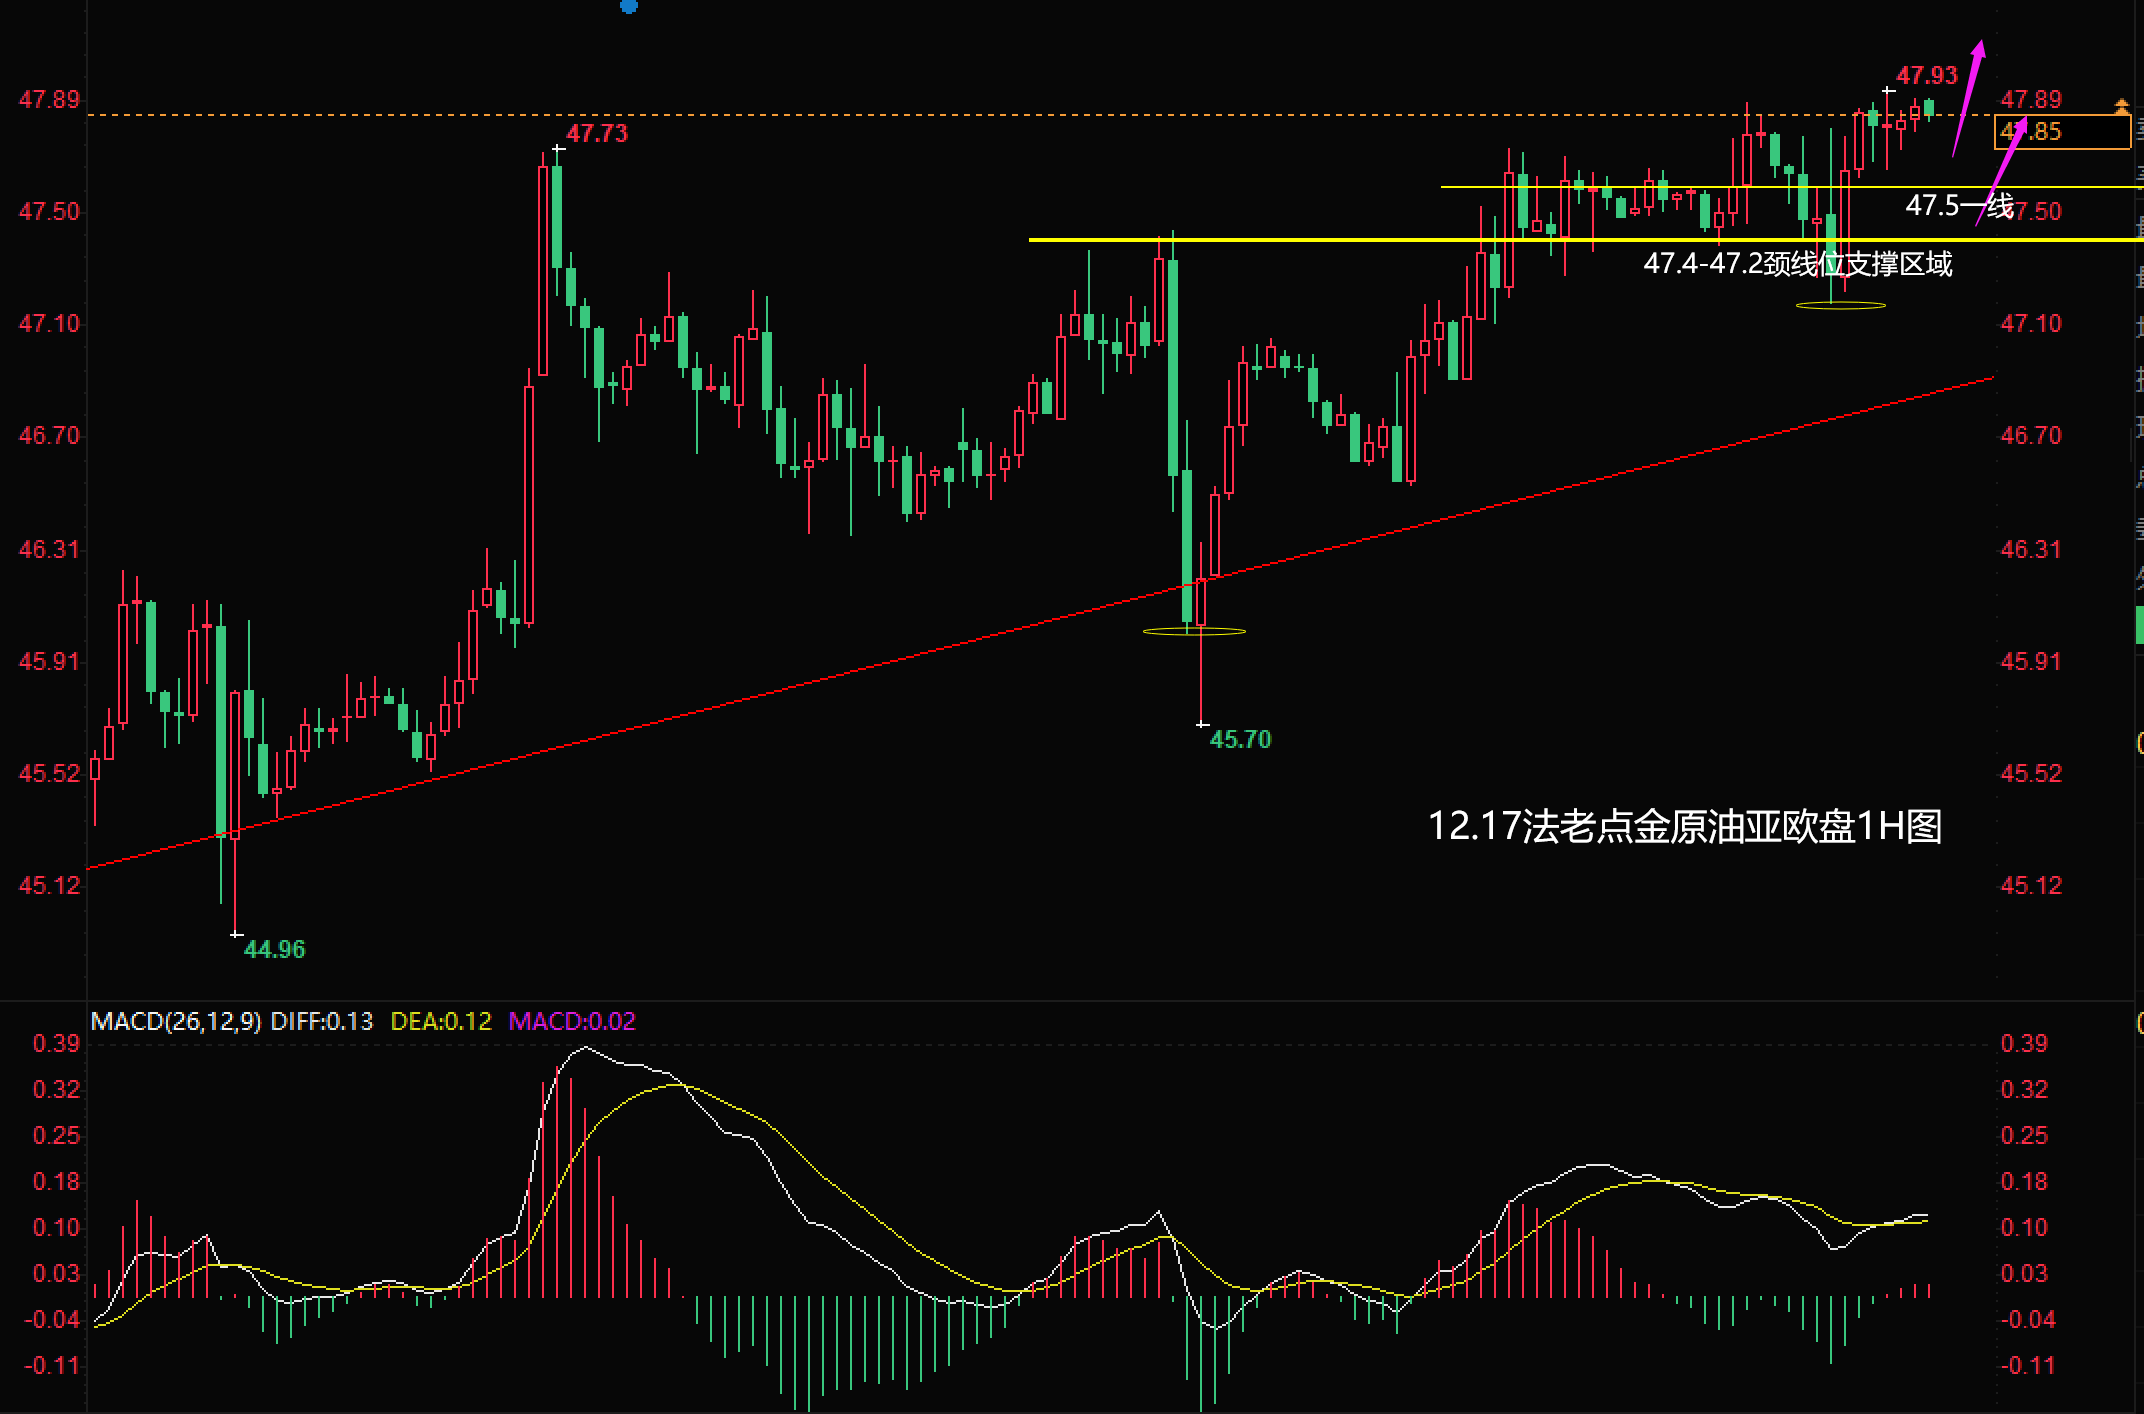The image size is (2144, 1414).
Task: Click the yellow DEA:0.12 label
Action: point(441,1021)
